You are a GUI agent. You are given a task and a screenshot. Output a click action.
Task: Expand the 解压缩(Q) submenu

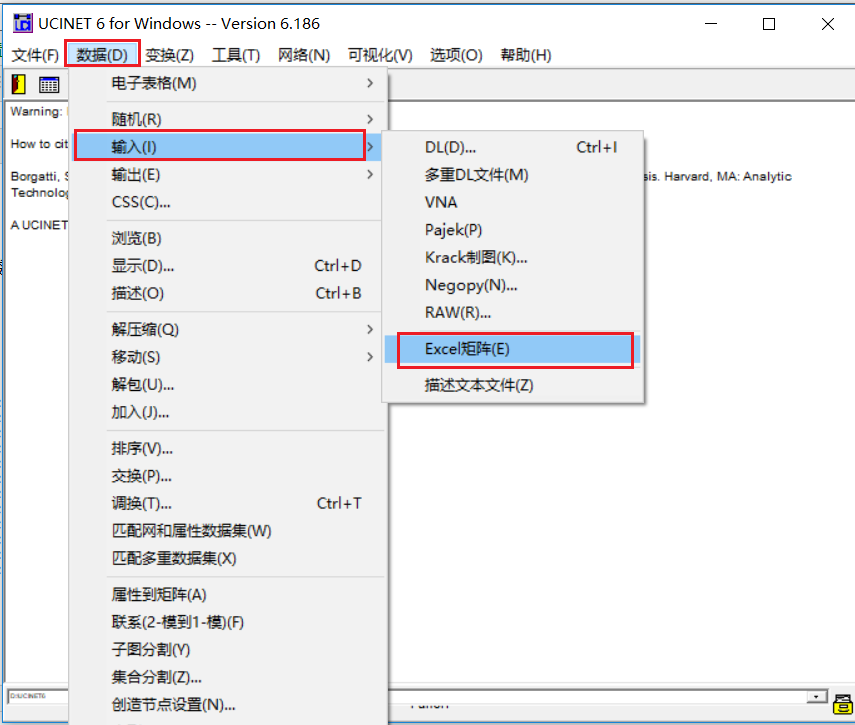tap(227, 329)
